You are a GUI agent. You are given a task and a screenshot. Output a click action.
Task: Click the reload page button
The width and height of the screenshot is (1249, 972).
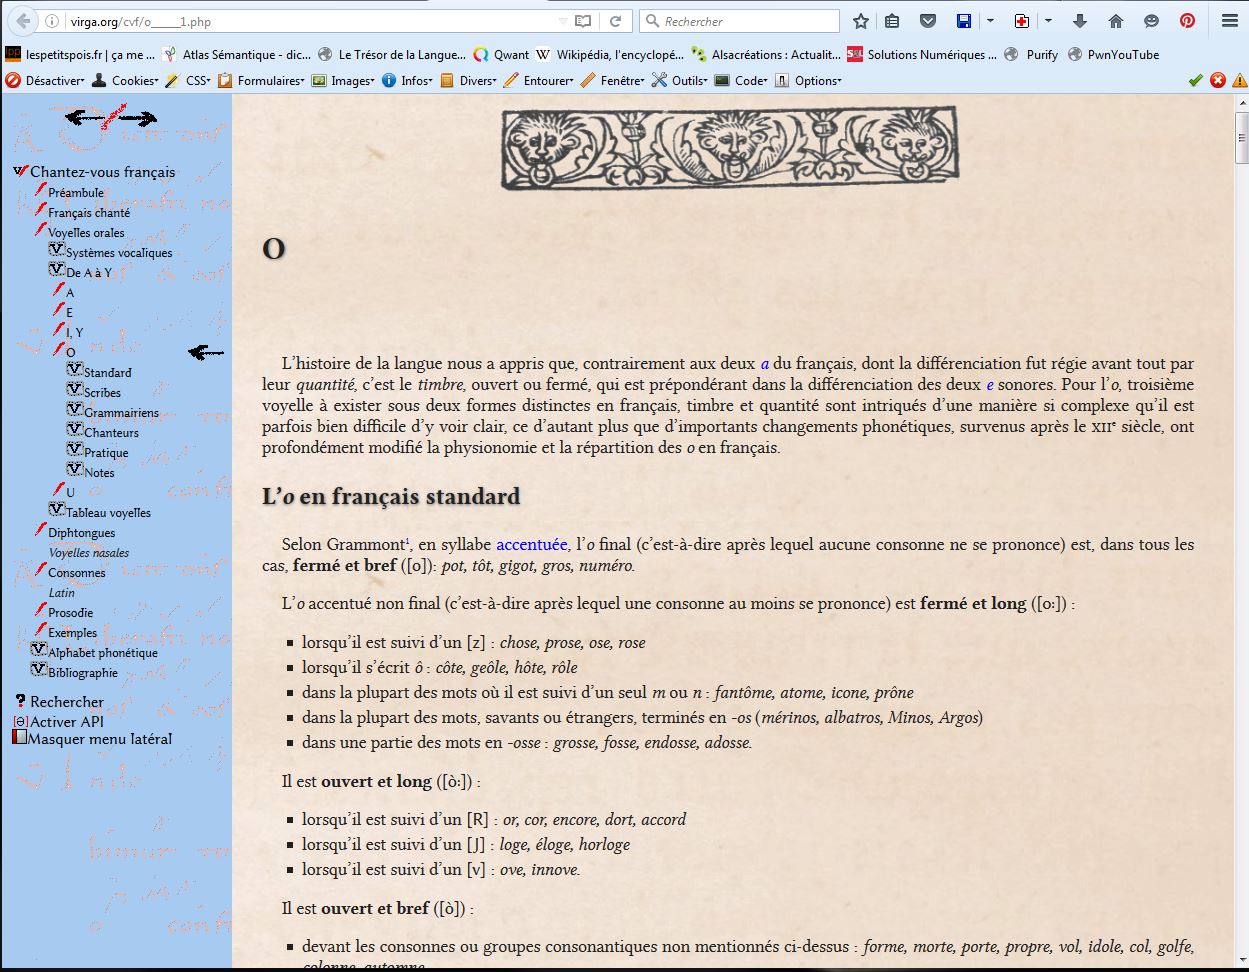pyautogui.click(x=616, y=21)
